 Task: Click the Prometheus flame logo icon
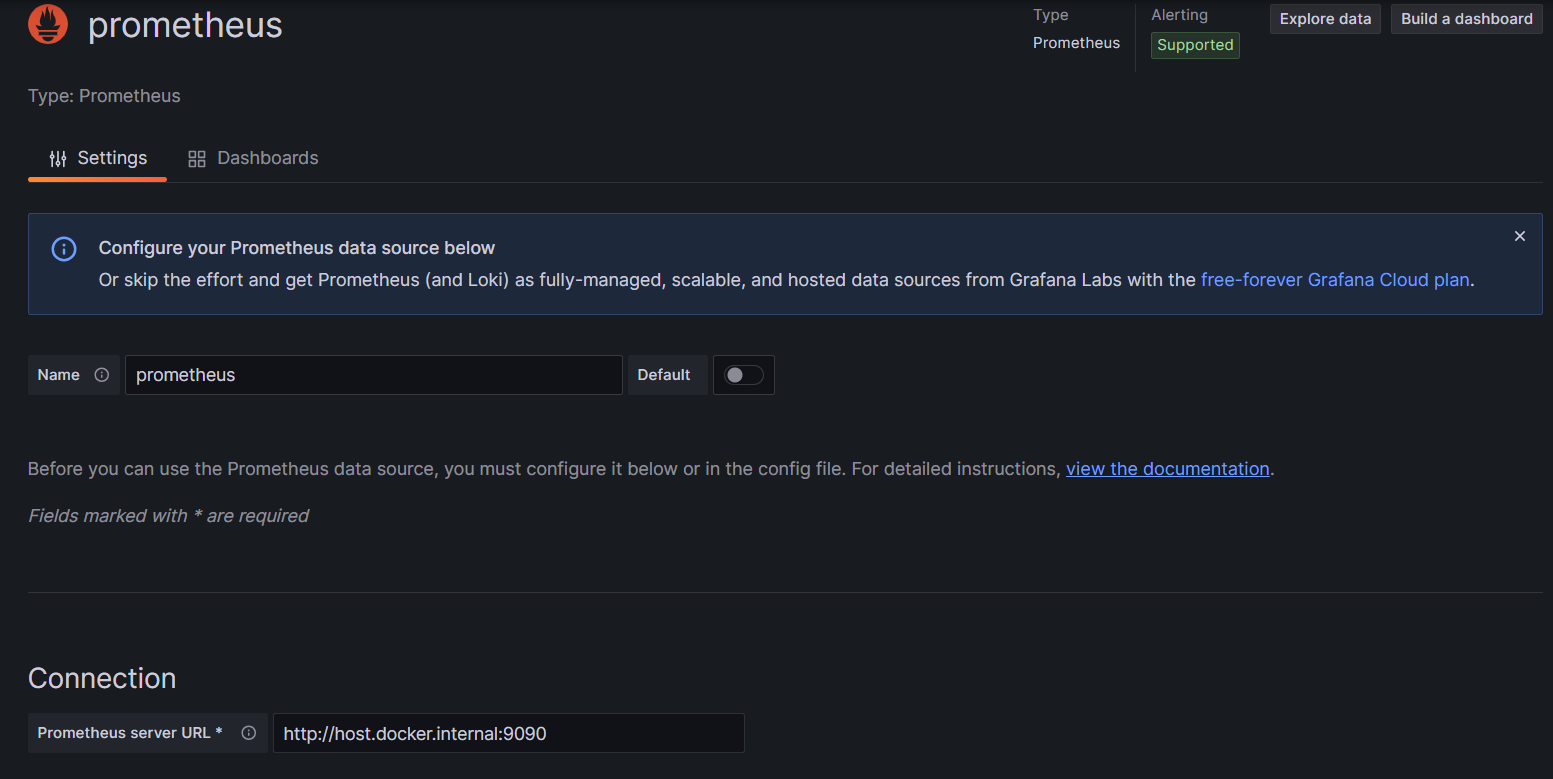coord(48,24)
